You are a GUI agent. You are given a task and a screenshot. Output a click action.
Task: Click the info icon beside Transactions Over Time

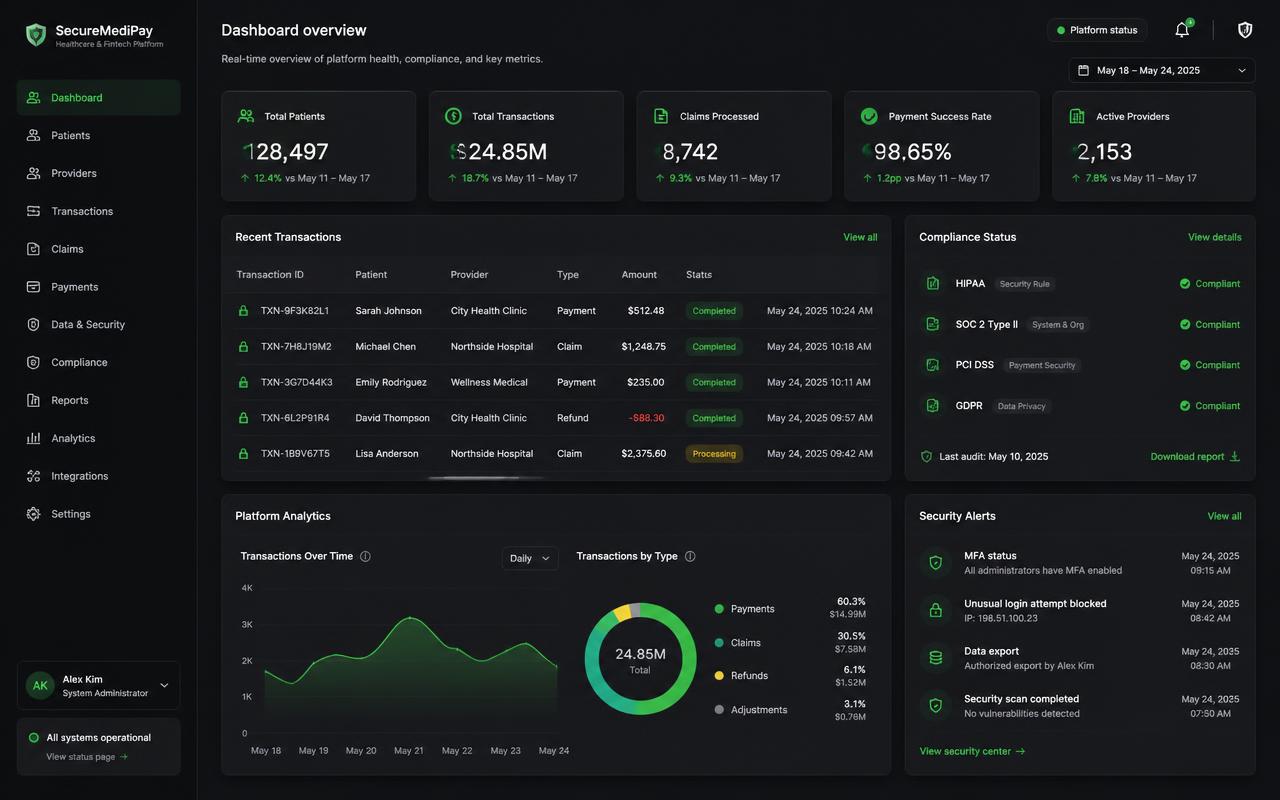365,556
